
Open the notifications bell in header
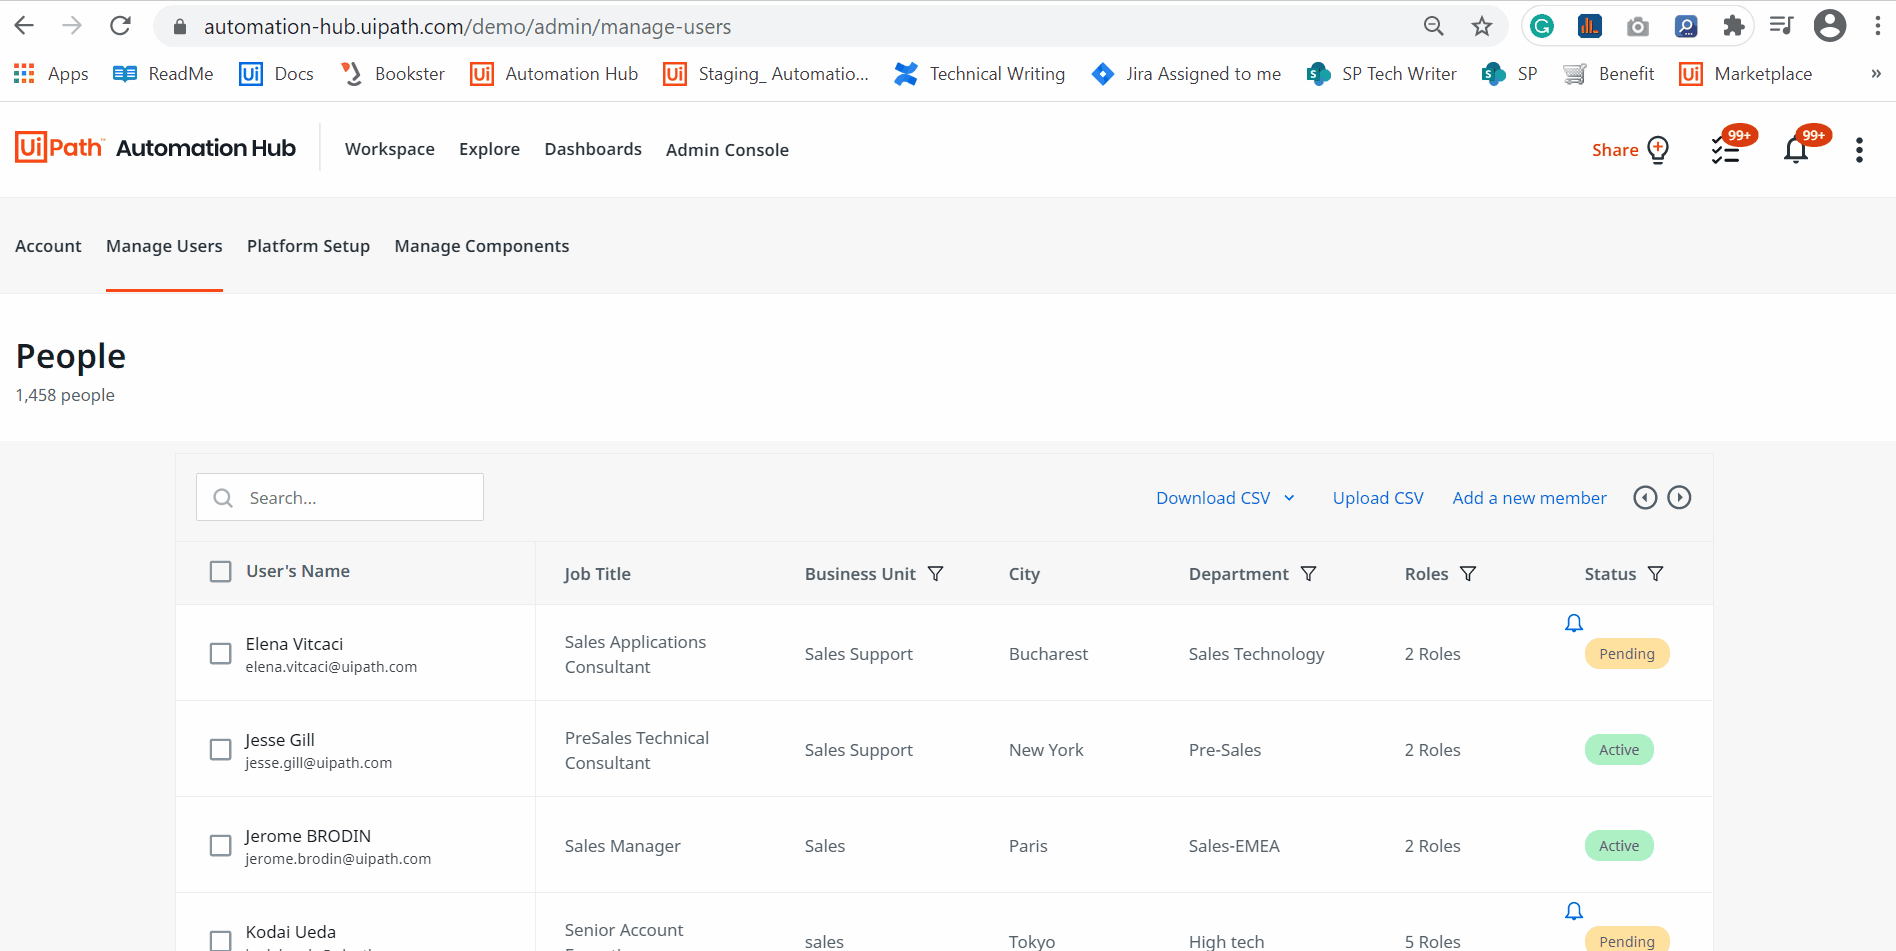[x=1797, y=149]
